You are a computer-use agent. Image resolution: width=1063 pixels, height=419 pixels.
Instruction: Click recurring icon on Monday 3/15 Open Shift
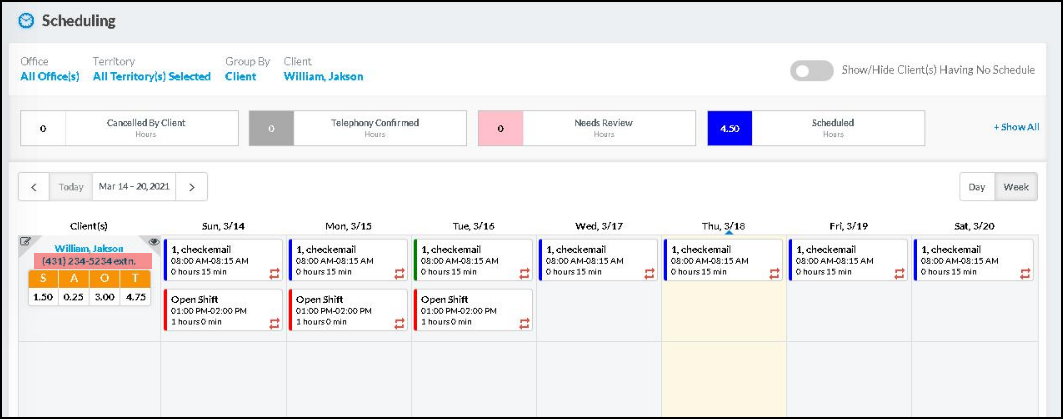point(400,323)
